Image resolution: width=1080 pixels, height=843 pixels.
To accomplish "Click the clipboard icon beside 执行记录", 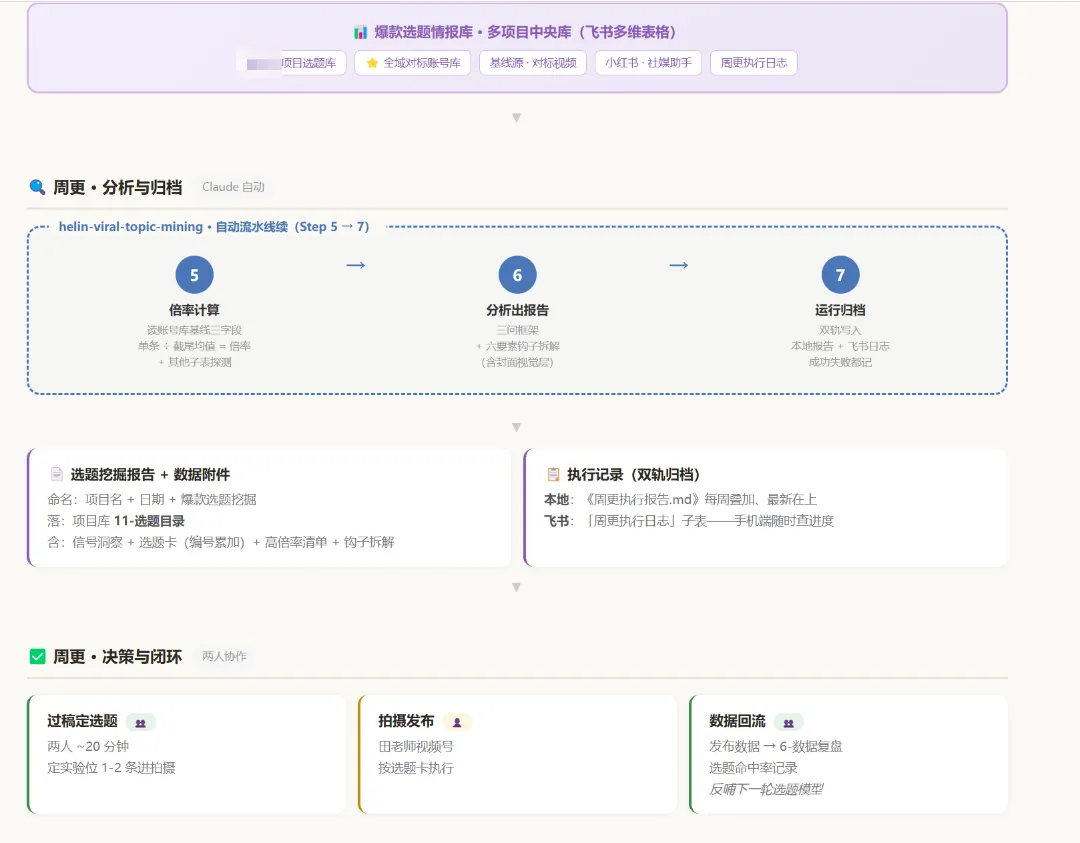I will (x=553, y=474).
